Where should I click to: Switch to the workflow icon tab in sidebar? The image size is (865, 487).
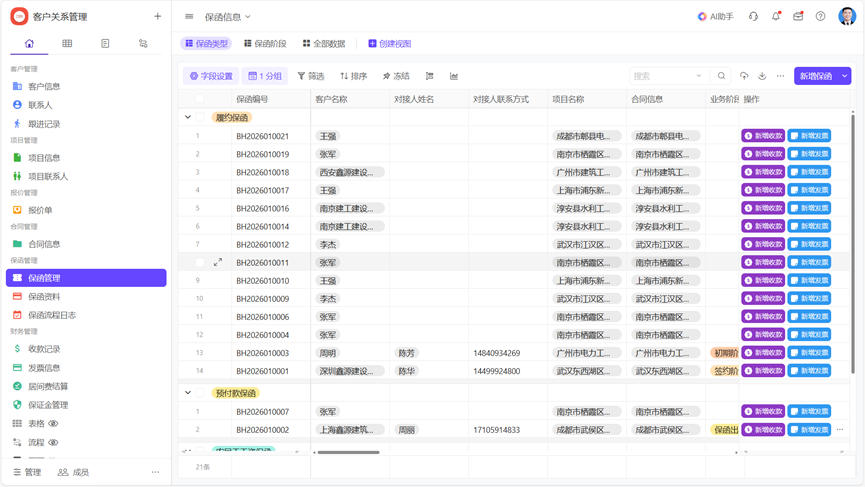coord(143,44)
